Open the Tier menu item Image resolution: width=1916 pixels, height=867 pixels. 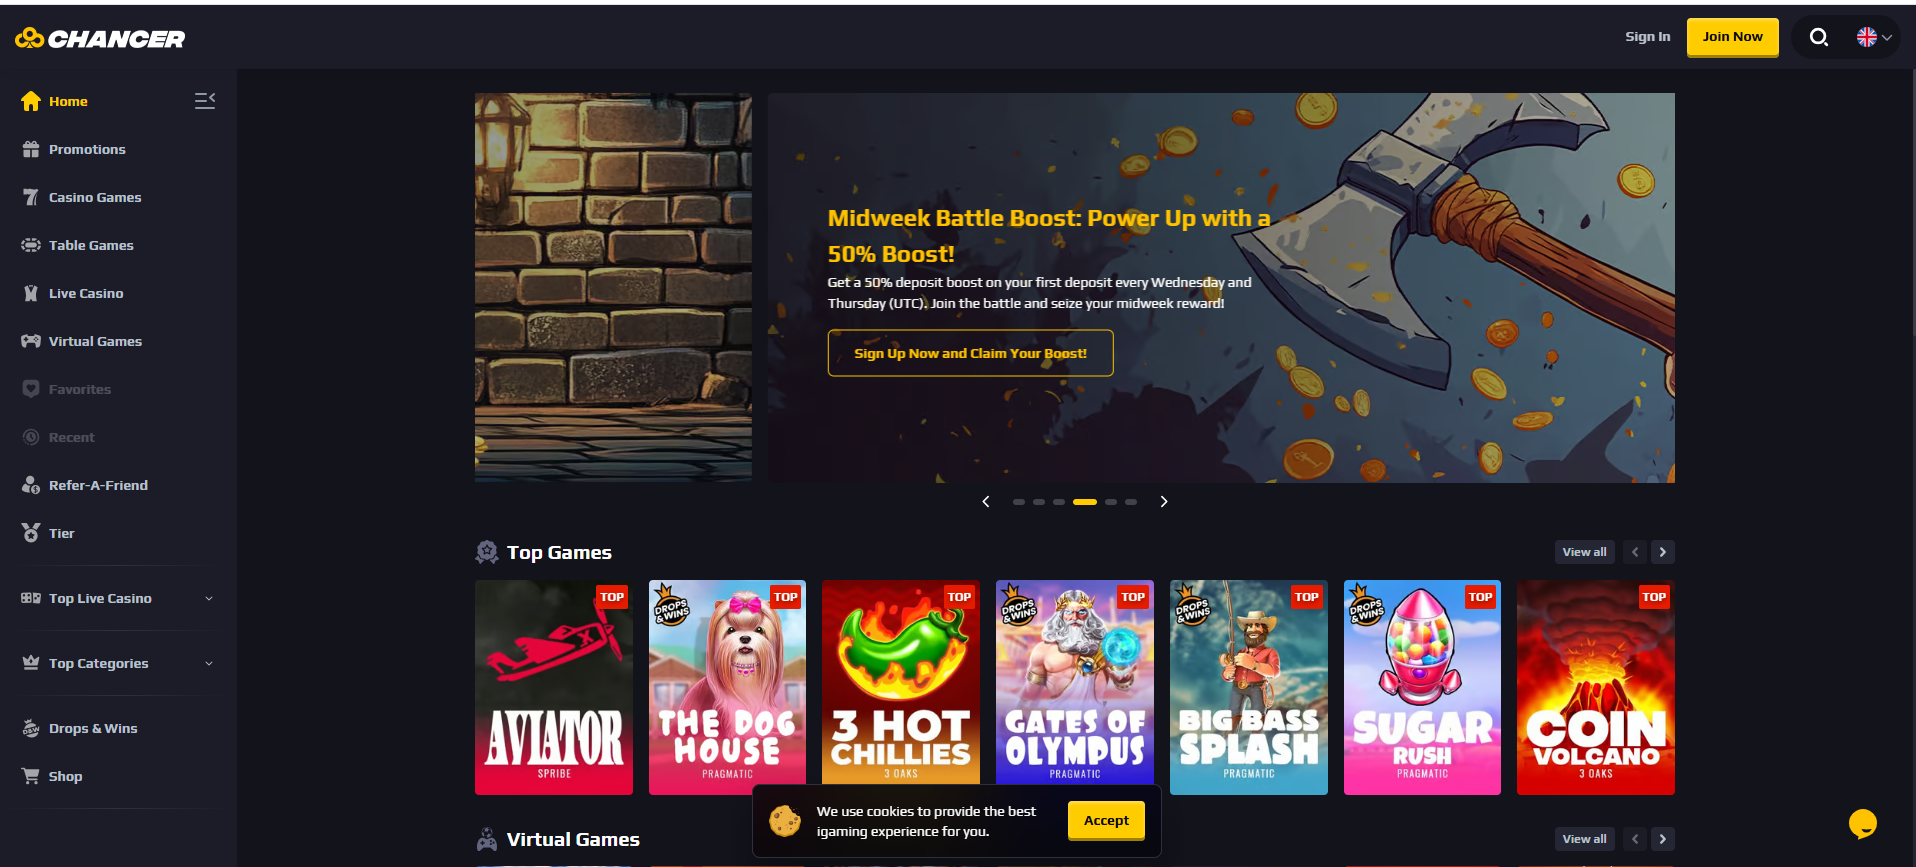(62, 533)
